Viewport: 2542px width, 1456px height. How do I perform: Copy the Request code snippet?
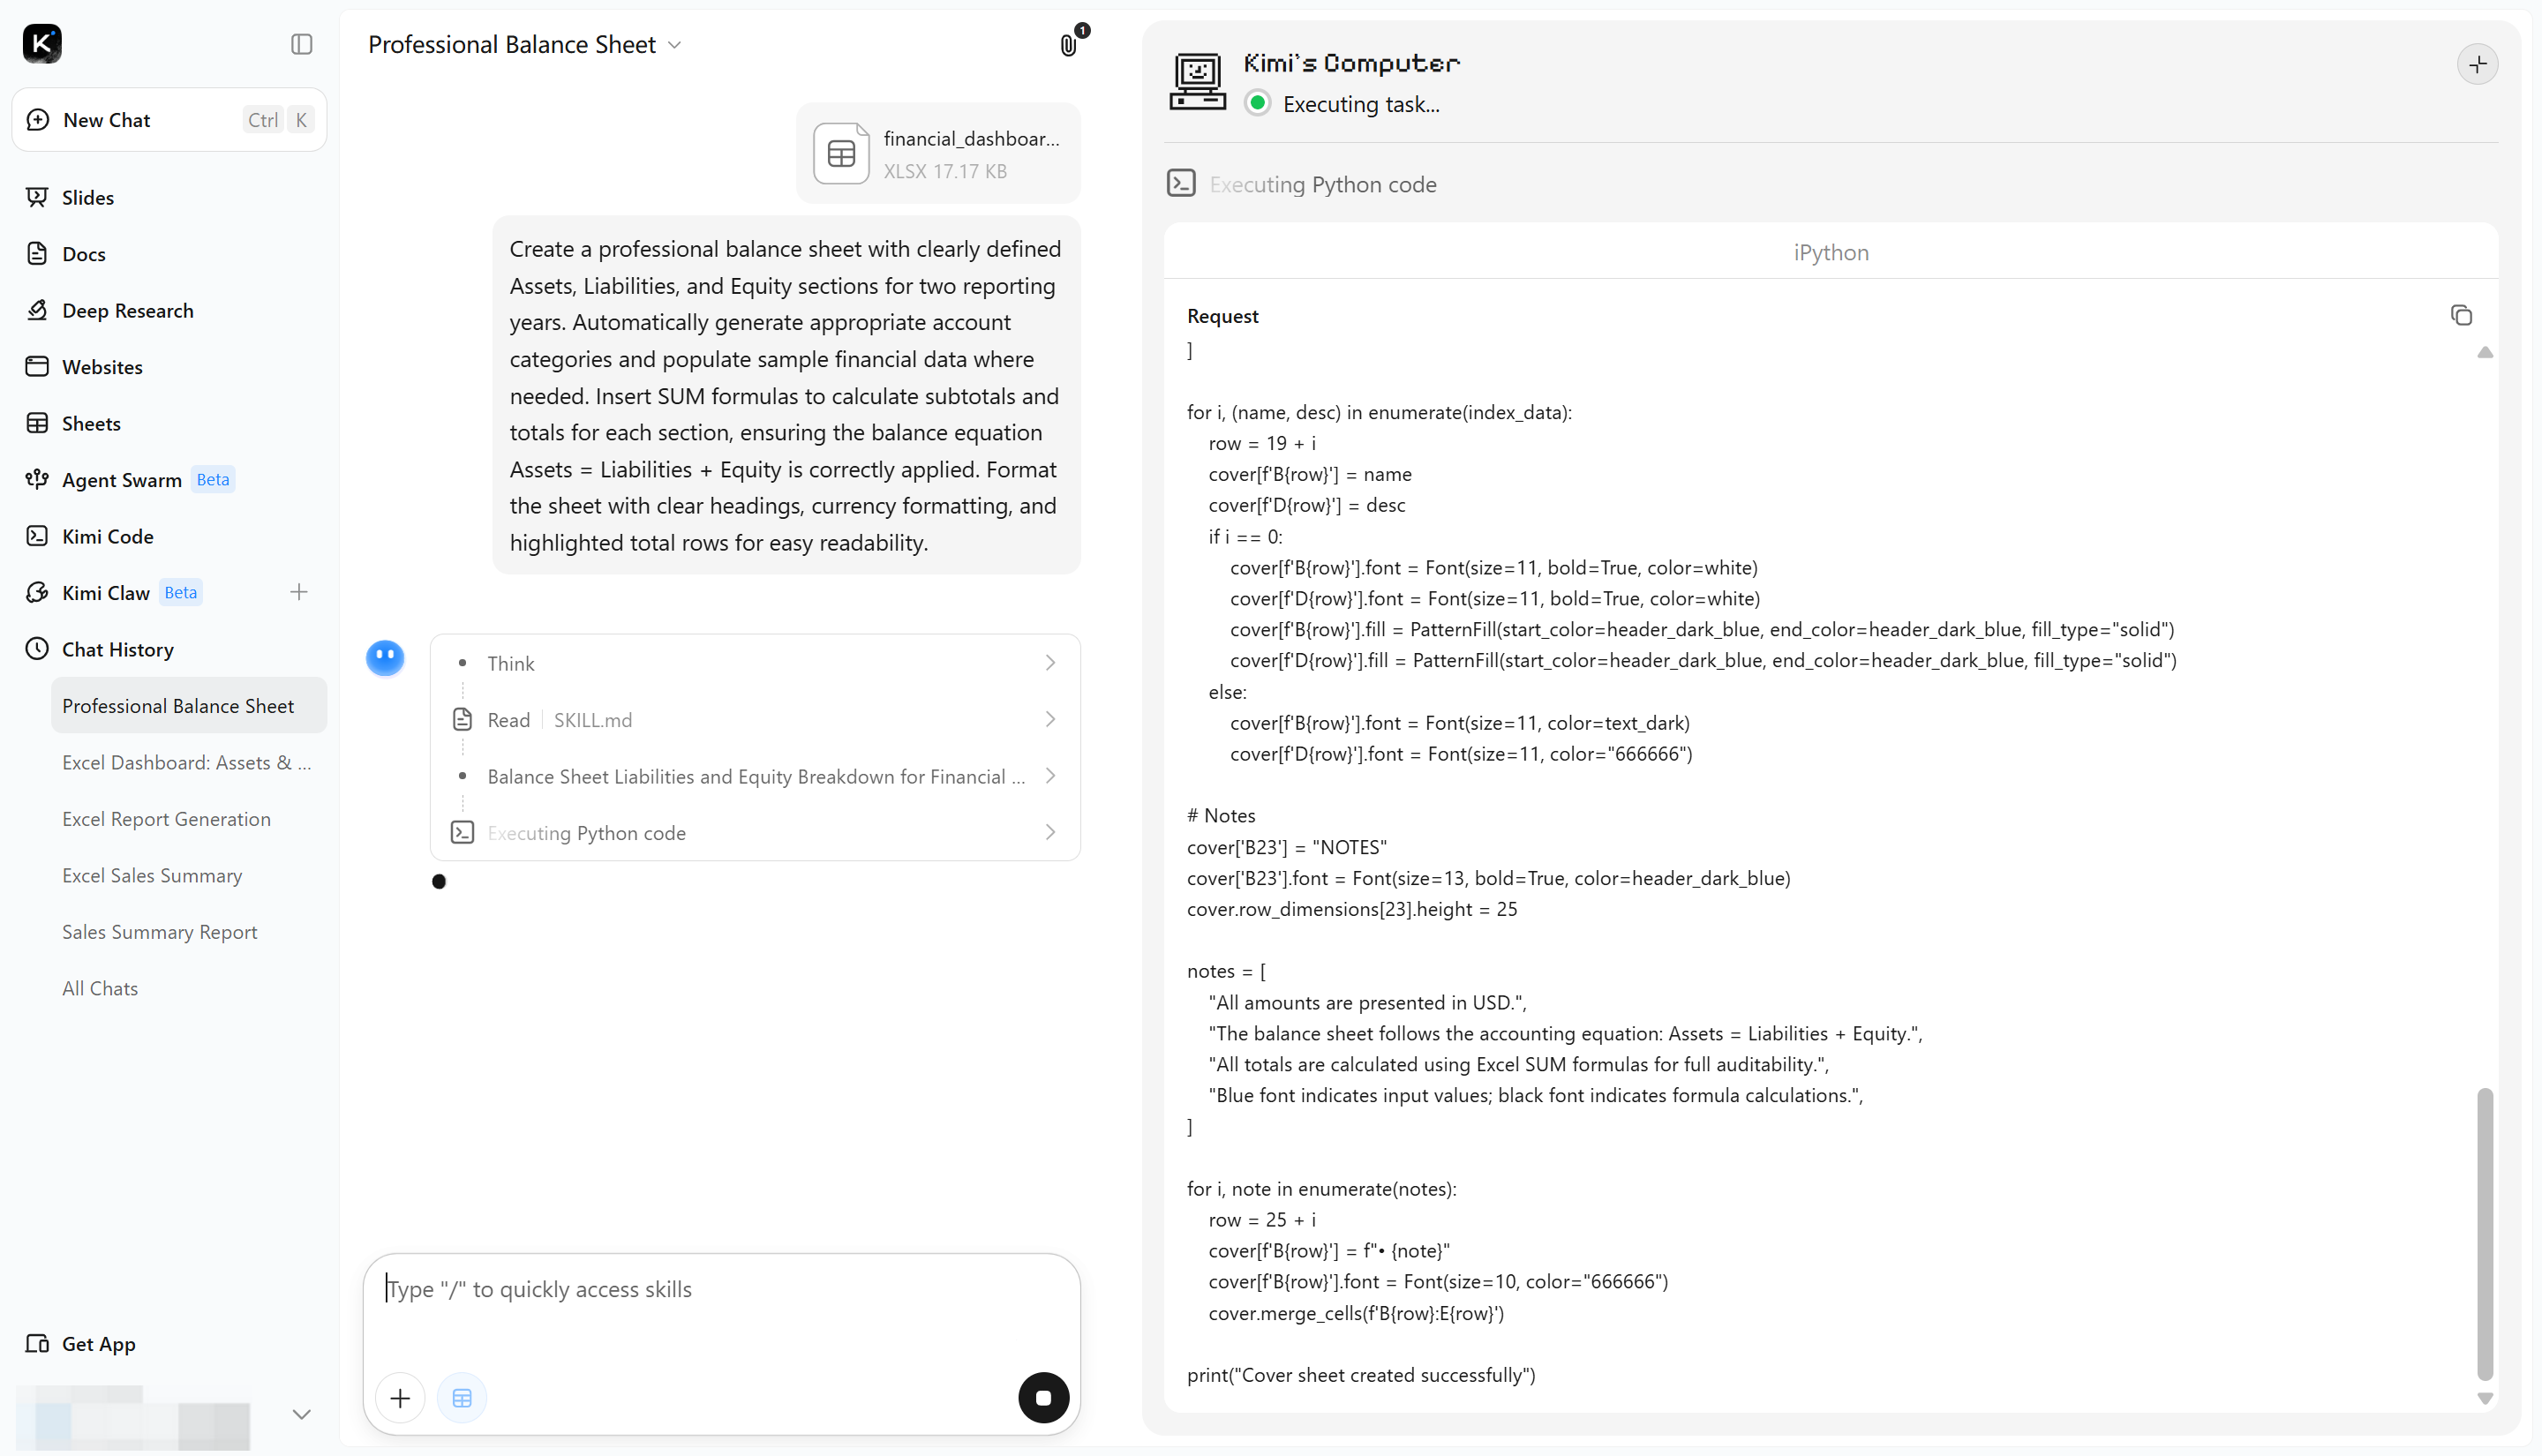tap(2461, 315)
